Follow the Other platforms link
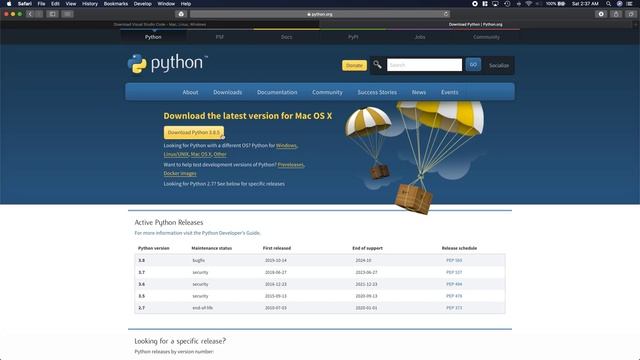 coord(220,154)
